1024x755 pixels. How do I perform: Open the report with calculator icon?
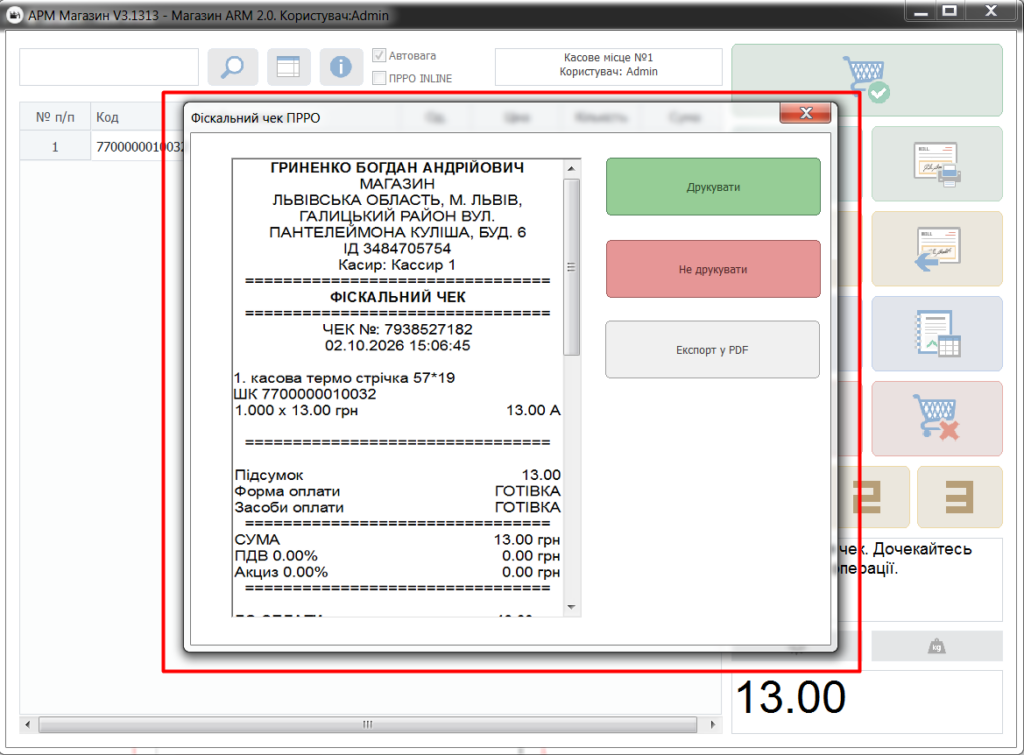(x=936, y=334)
